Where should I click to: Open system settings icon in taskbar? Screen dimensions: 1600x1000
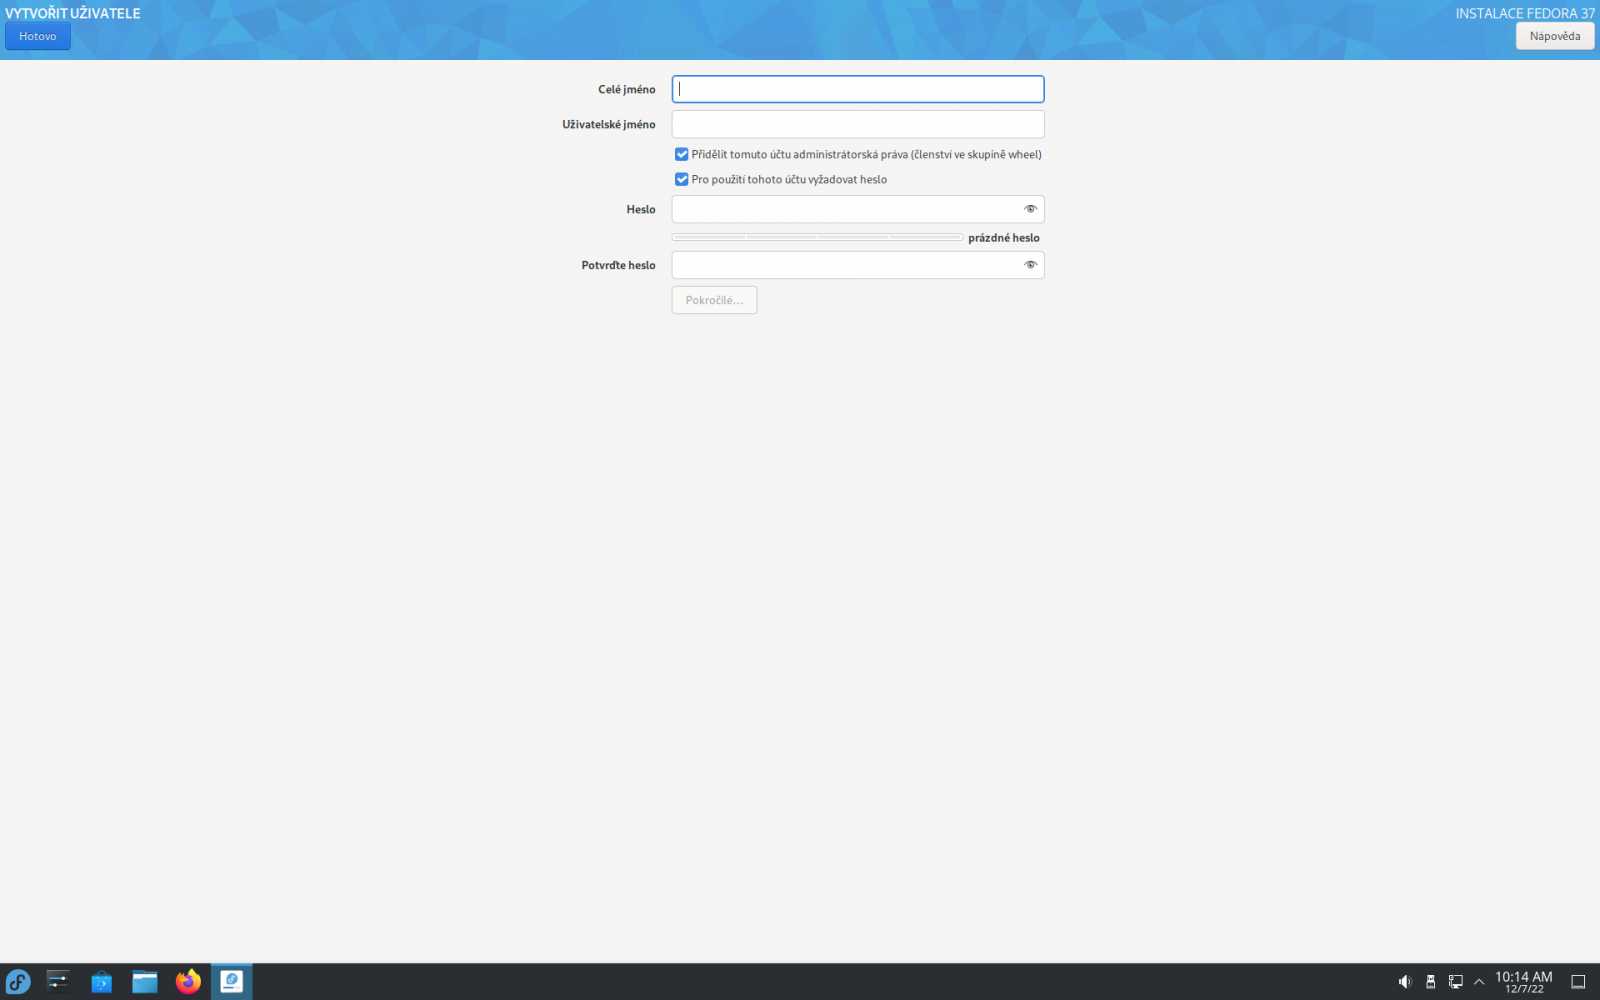pyautogui.click(x=58, y=981)
